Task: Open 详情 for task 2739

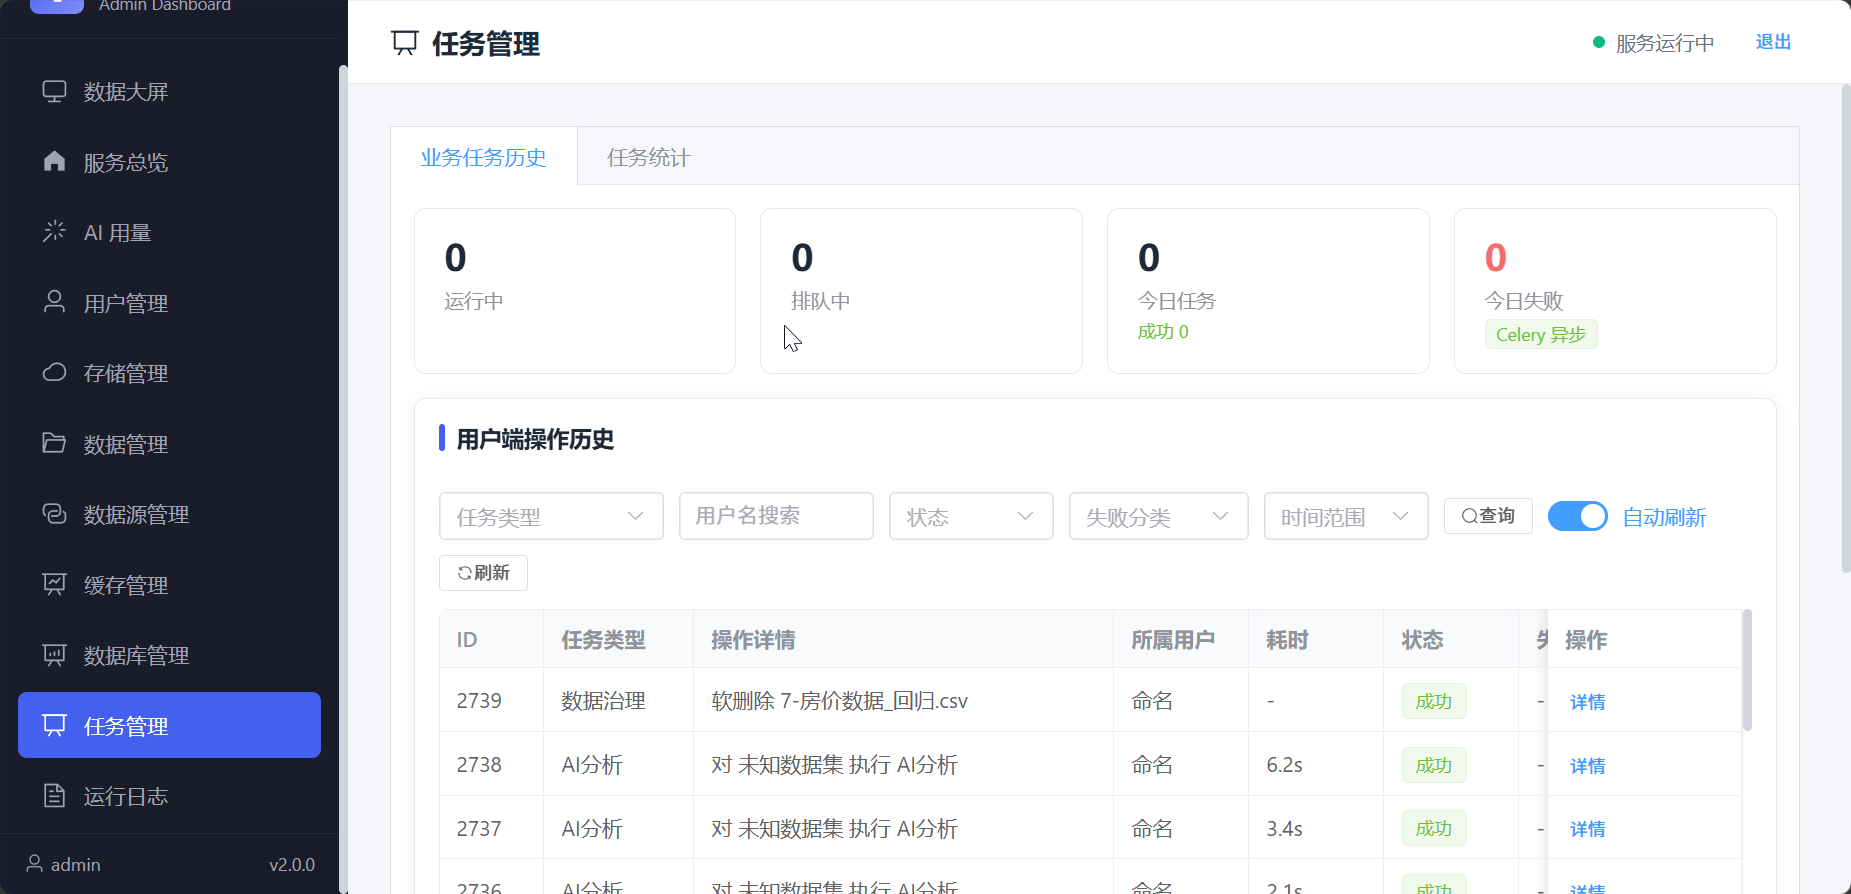Action: click(1587, 702)
